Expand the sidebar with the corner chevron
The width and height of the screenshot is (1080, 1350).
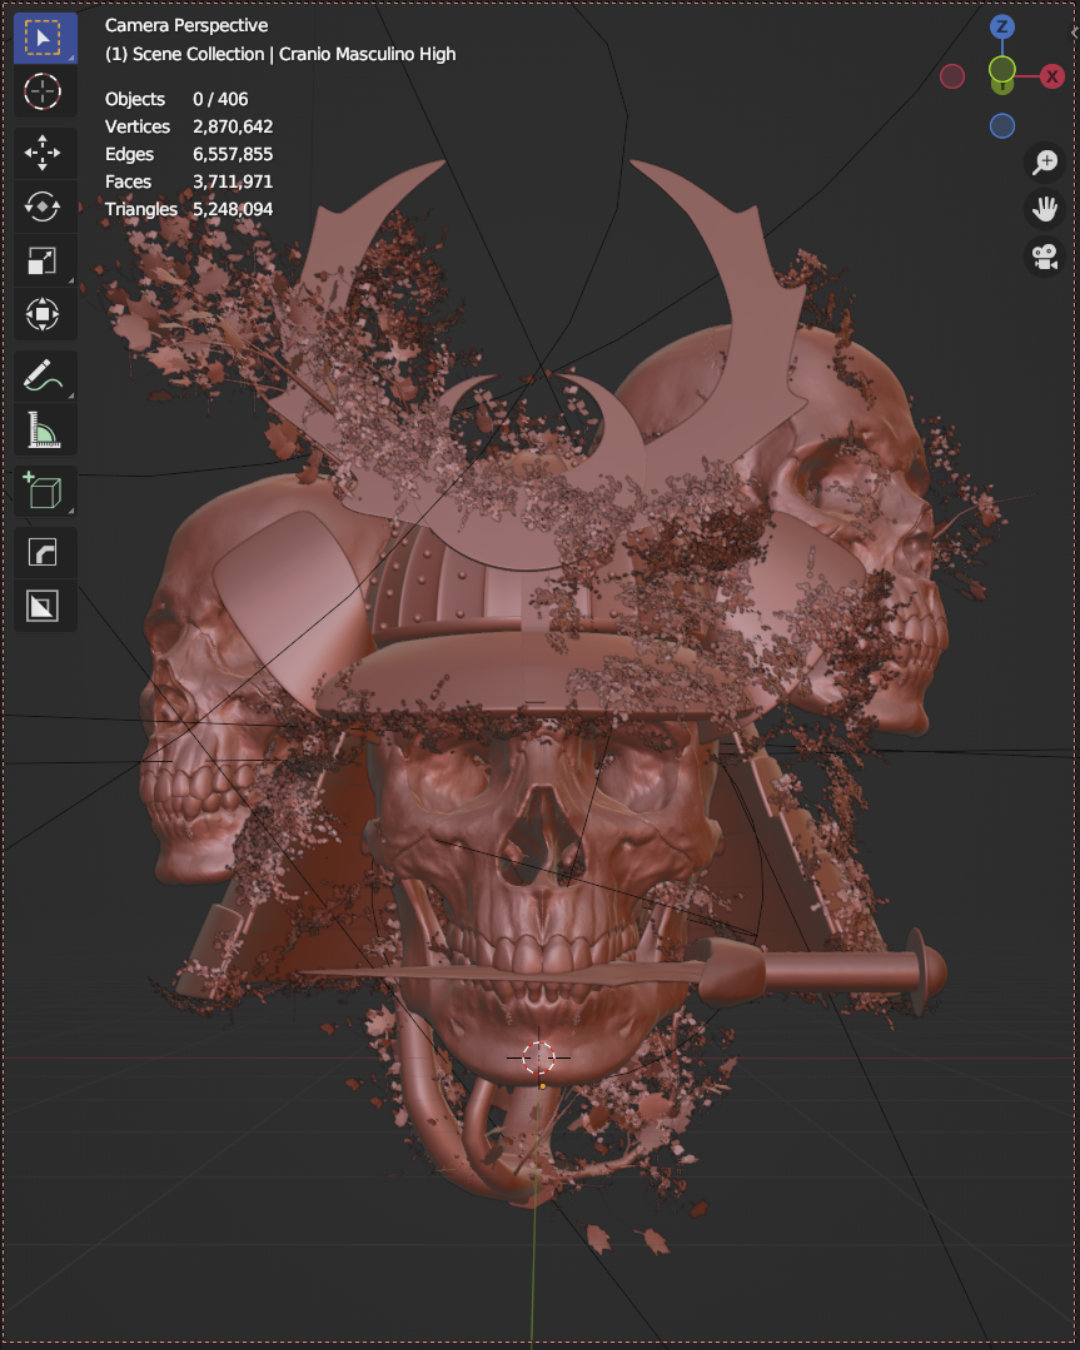(x=1074, y=32)
